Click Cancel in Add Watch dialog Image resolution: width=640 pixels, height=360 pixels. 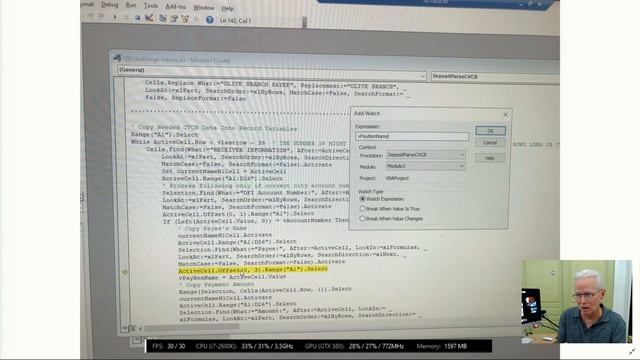pos(490,142)
